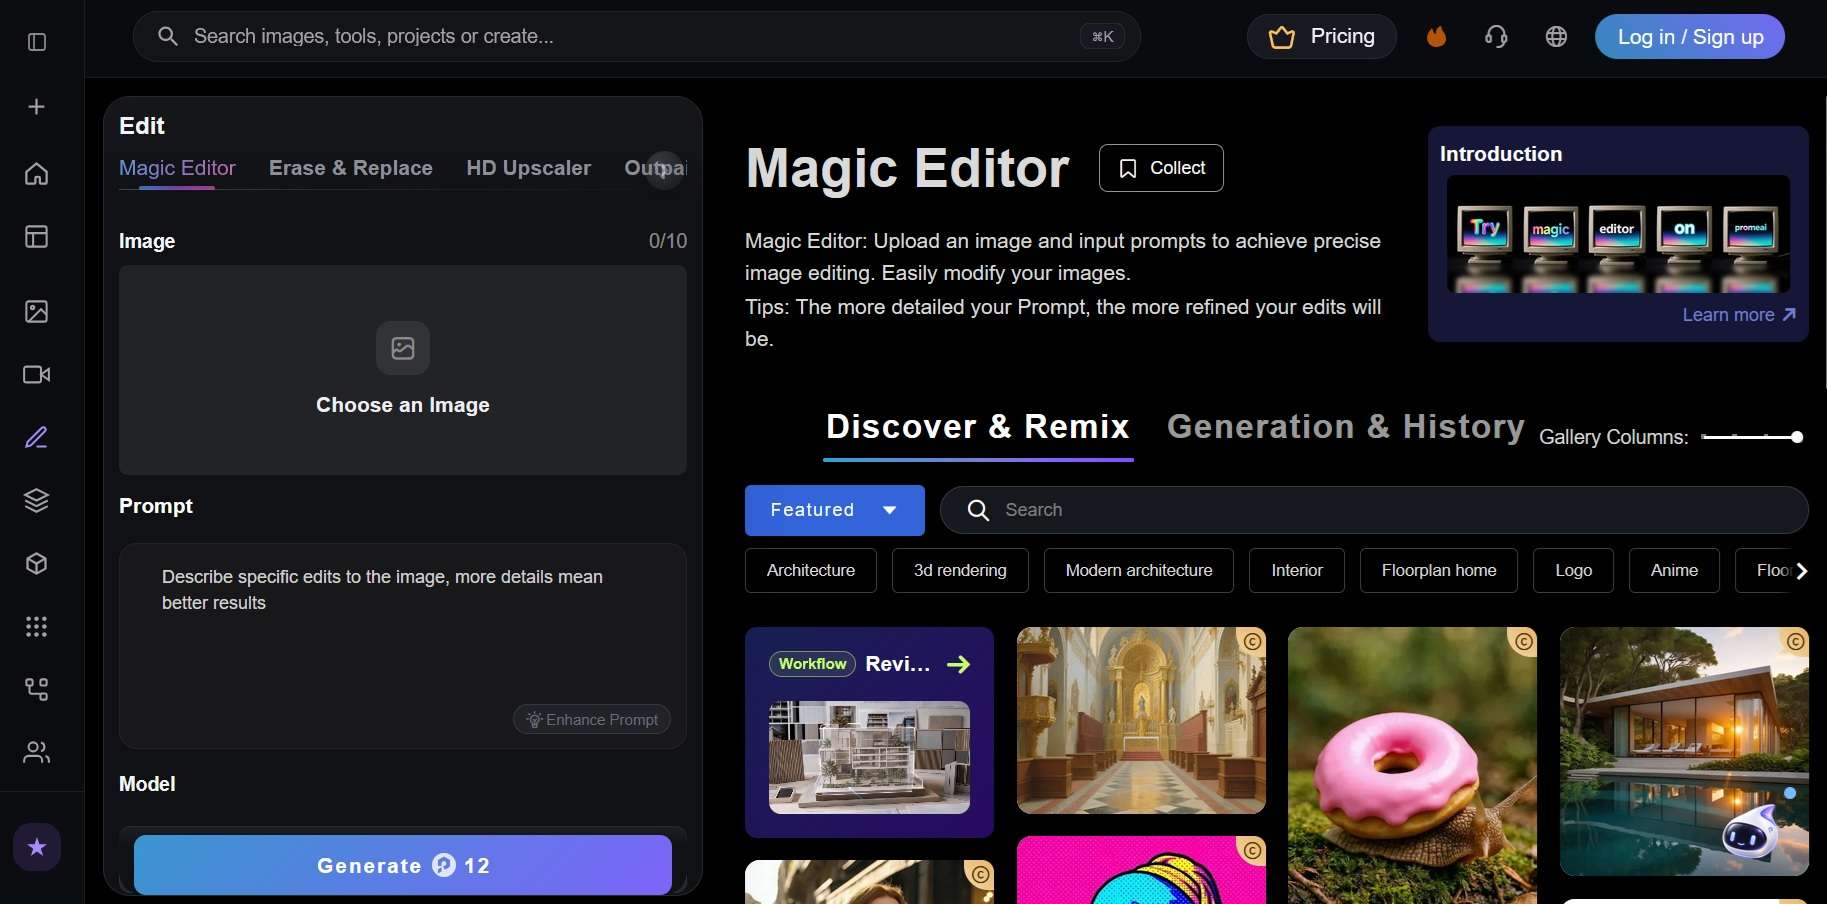Filter by Interior tag
The height and width of the screenshot is (904, 1827).
pyautogui.click(x=1297, y=571)
